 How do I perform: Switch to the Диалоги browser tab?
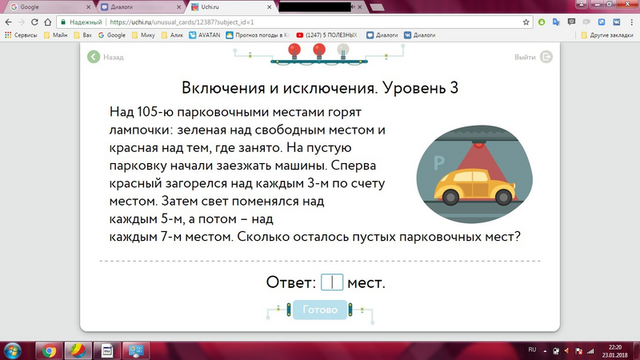tap(140, 7)
